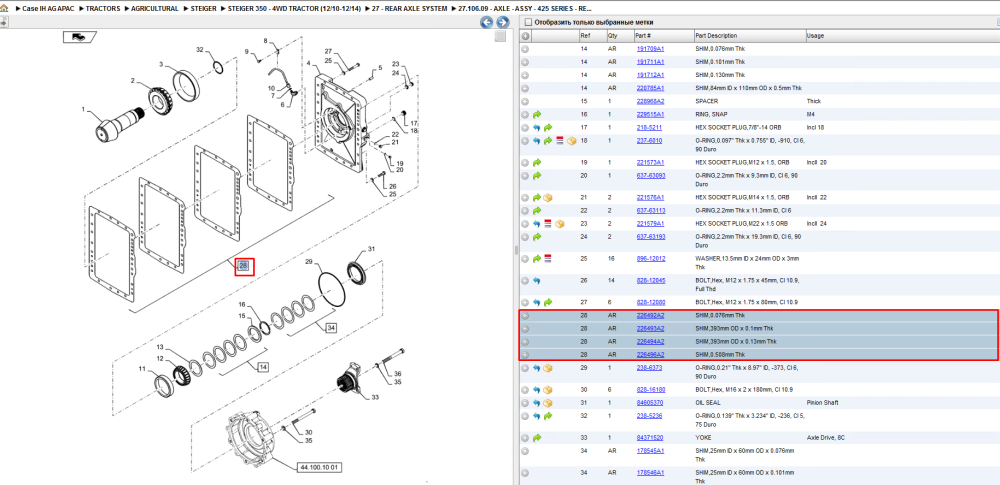Open STEIGER 350 - 4WD TRACTOR breadcrumb

(x=295, y=9)
